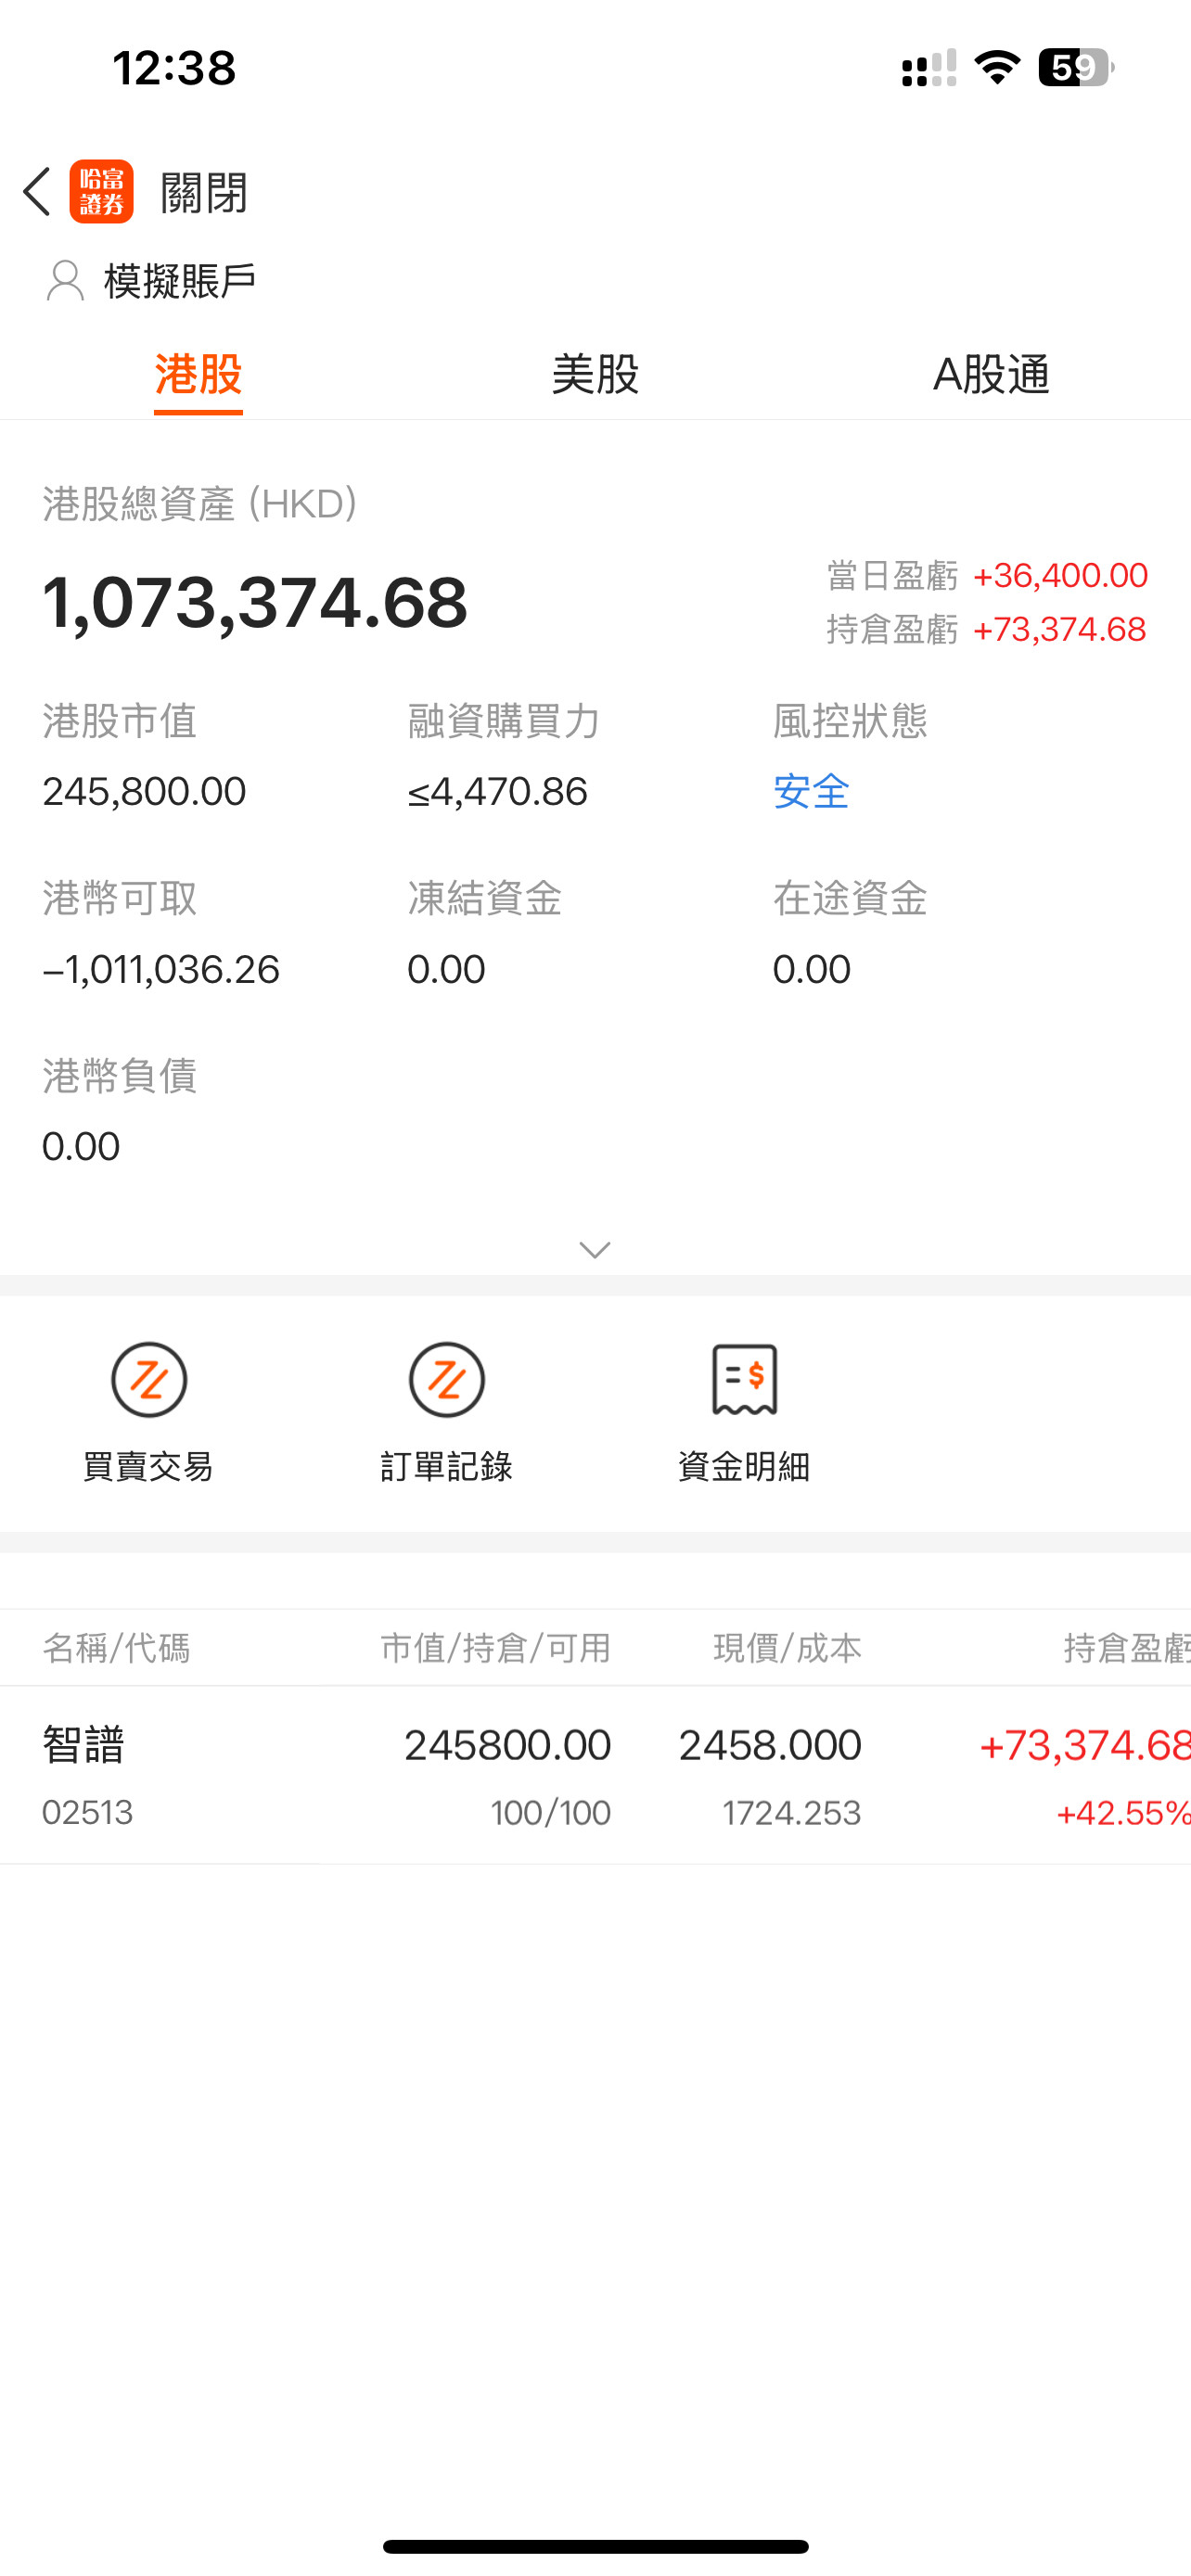Tap the battery status bar icon
Viewport: 1191px width, 2576px height.
pos(1076,68)
